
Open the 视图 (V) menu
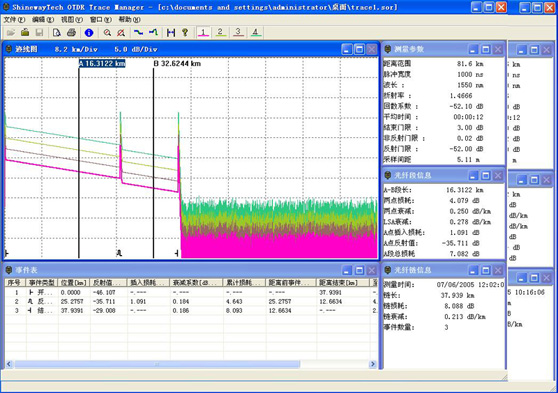click(x=72, y=20)
